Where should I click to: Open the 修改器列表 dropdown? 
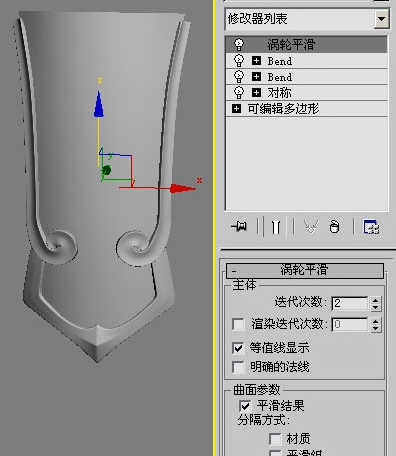point(381,19)
